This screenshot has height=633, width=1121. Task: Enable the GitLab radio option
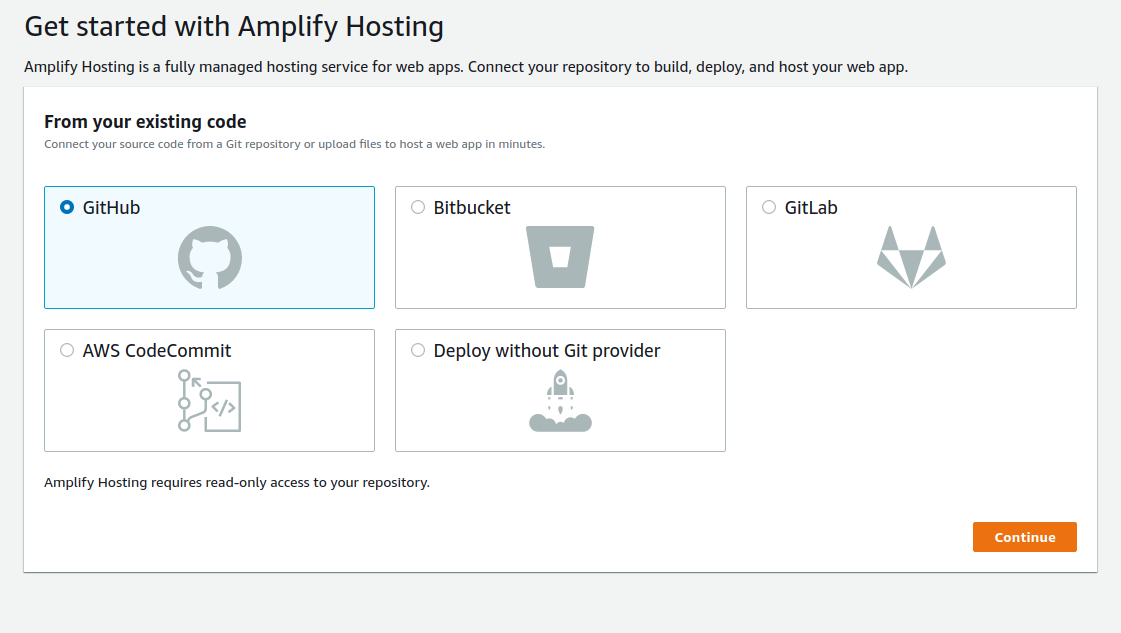point(769,208)
